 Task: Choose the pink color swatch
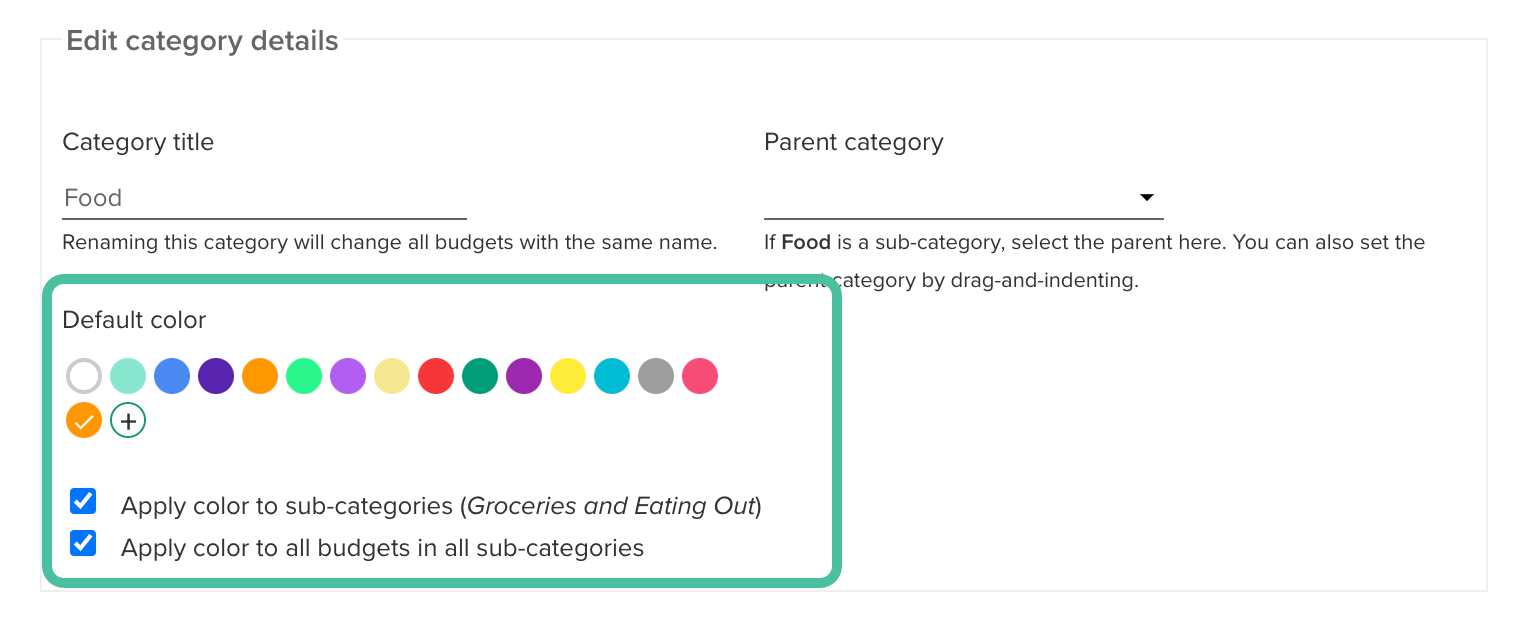click(700, 377)
